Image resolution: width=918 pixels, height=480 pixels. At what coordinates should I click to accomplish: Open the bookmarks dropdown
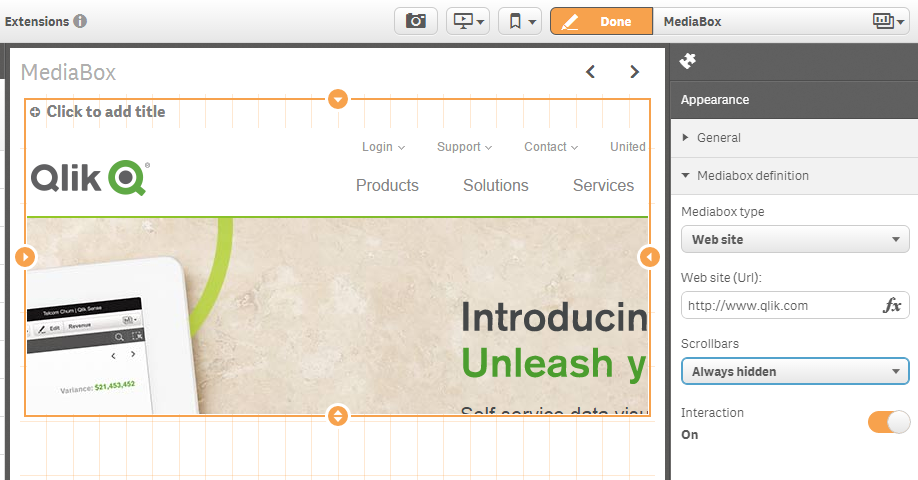coord(520,22)
